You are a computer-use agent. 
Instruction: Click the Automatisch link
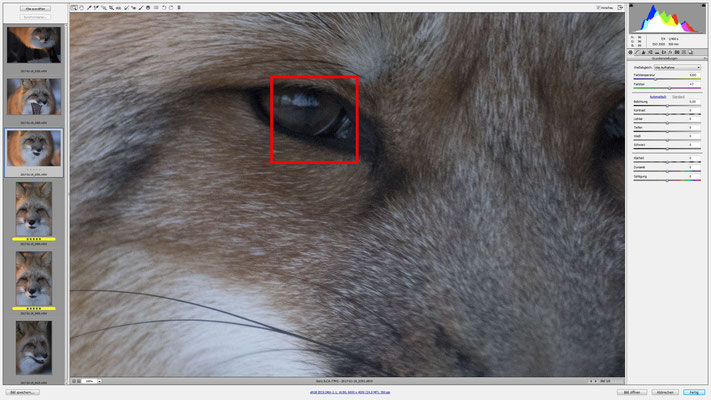[x=658, y=97]
